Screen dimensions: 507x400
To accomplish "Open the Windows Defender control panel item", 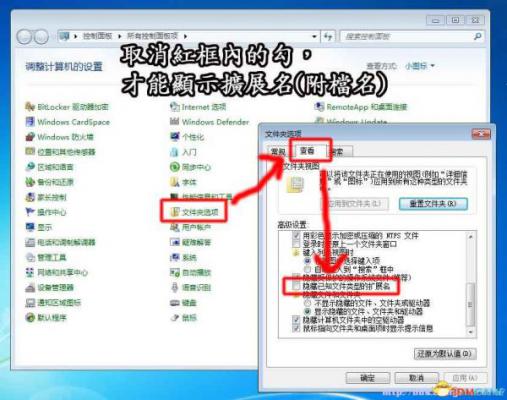I will 209,122.
